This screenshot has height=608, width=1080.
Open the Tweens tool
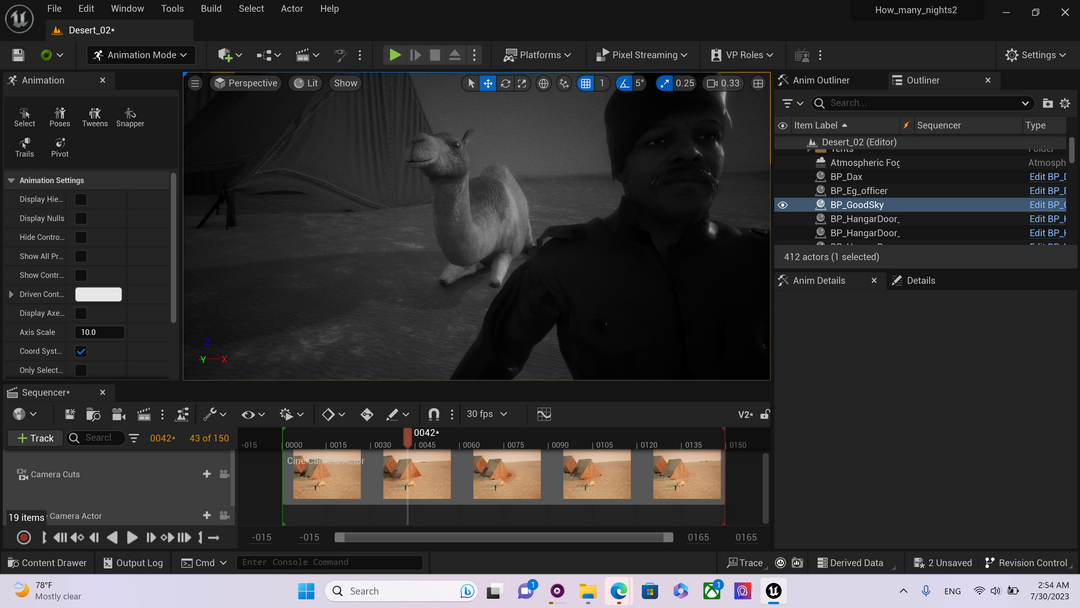point(95,117)
